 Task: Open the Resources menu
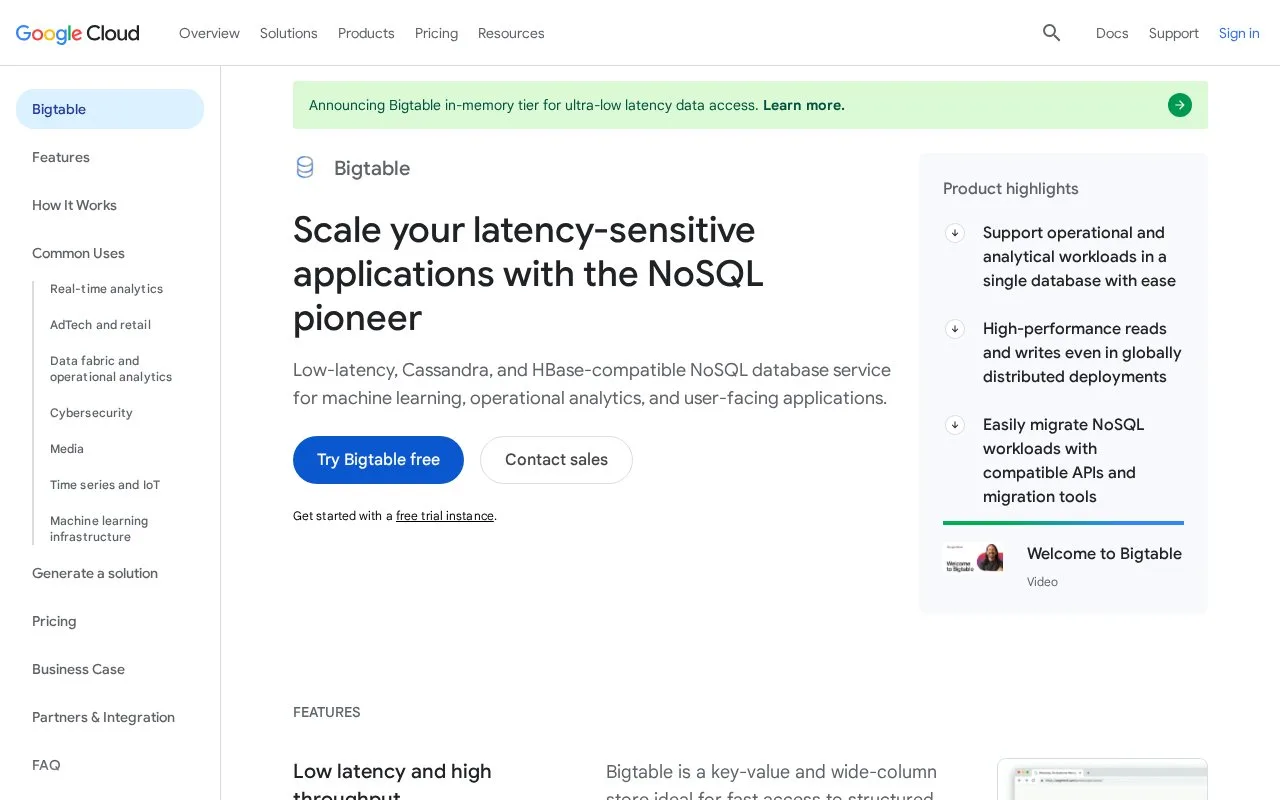pos(511,33)
